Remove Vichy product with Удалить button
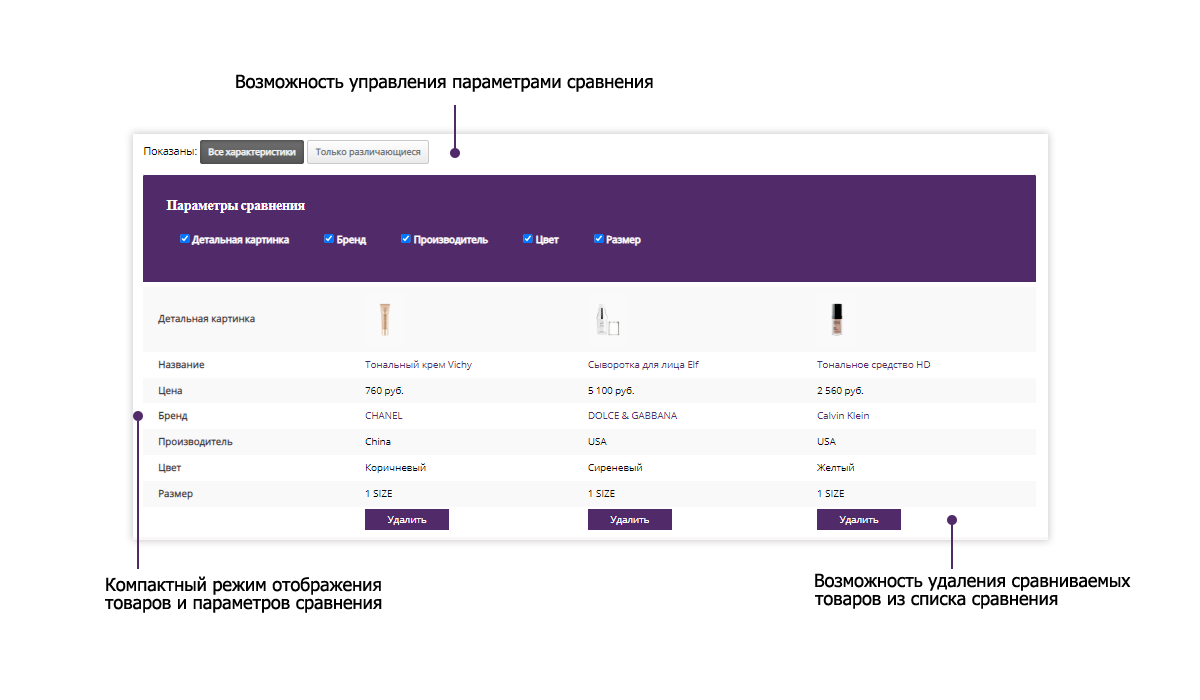1200x700 pixels. [406, 519]
